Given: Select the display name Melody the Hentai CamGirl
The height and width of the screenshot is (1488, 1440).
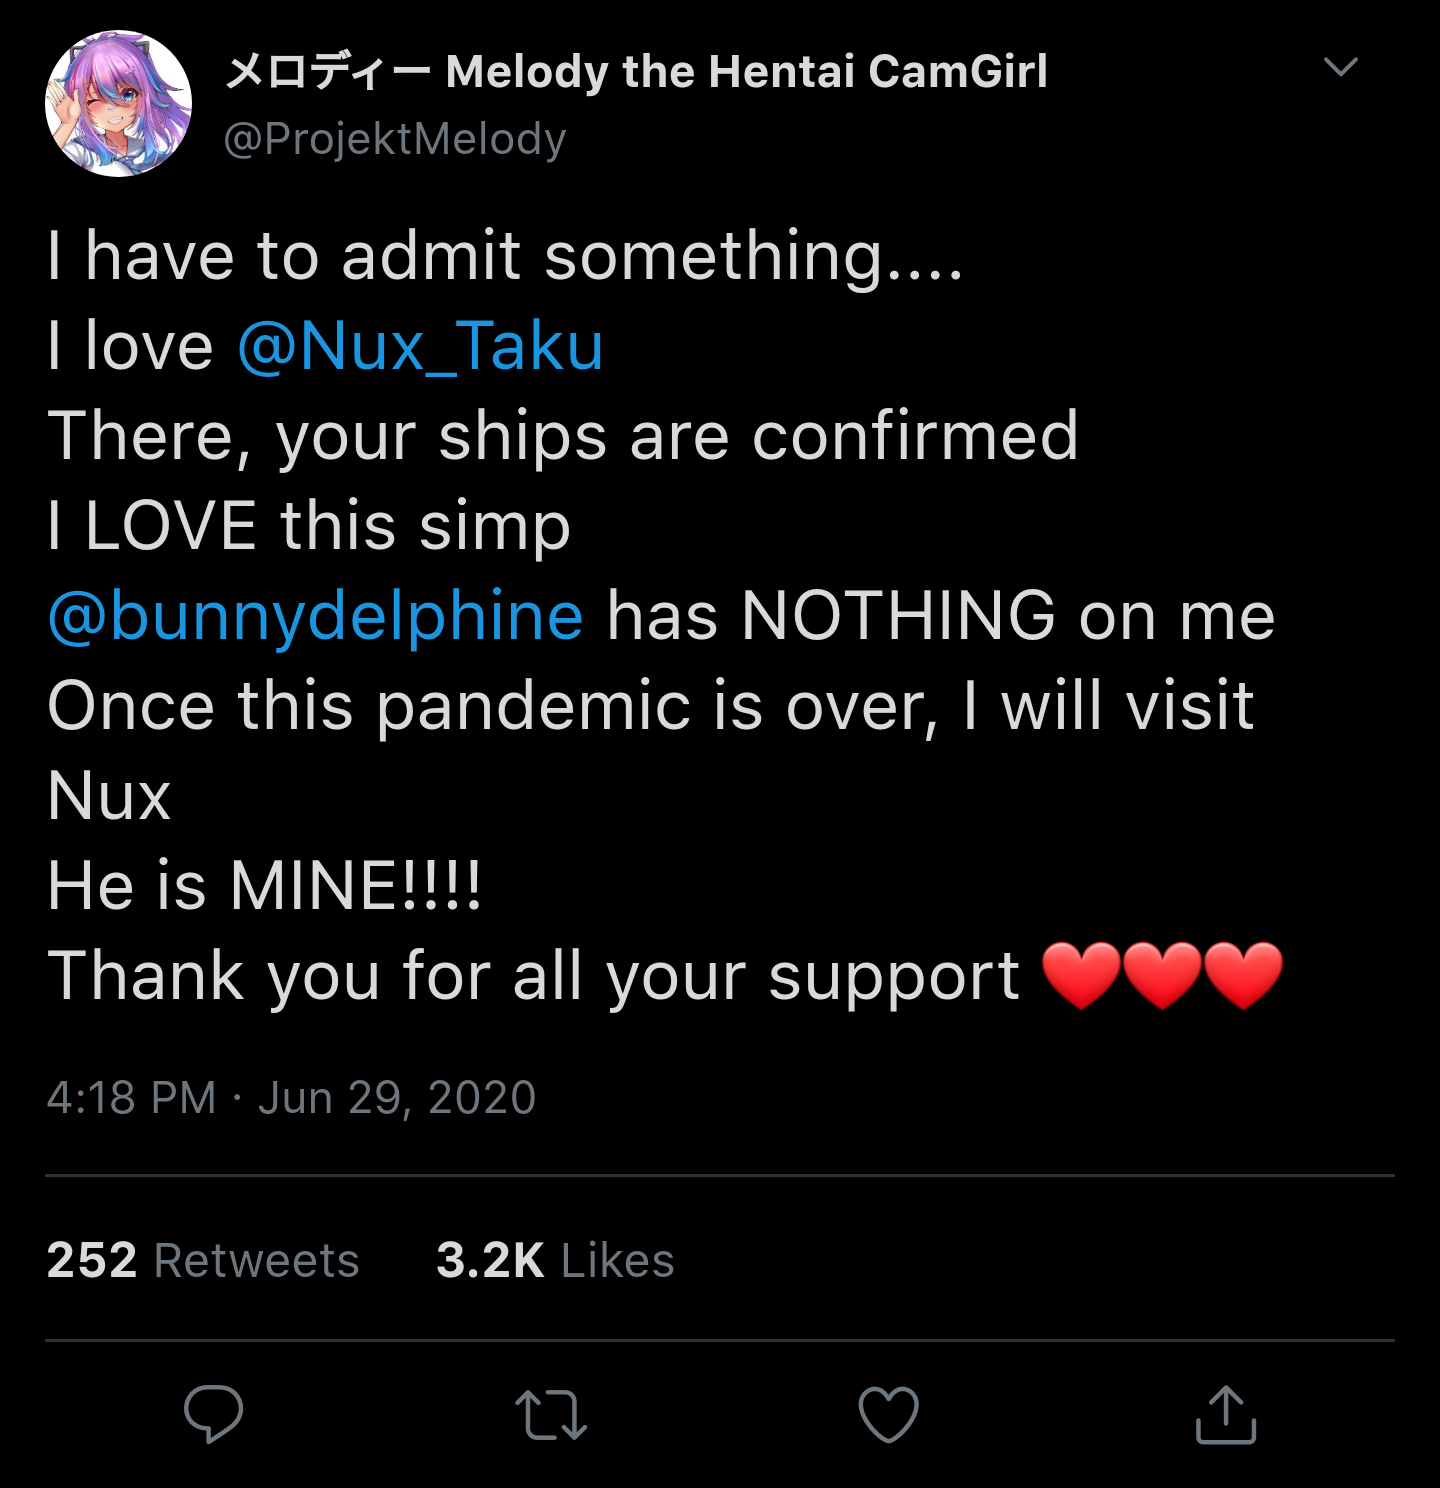Looking at the screenshot, I should pos(634,68).
